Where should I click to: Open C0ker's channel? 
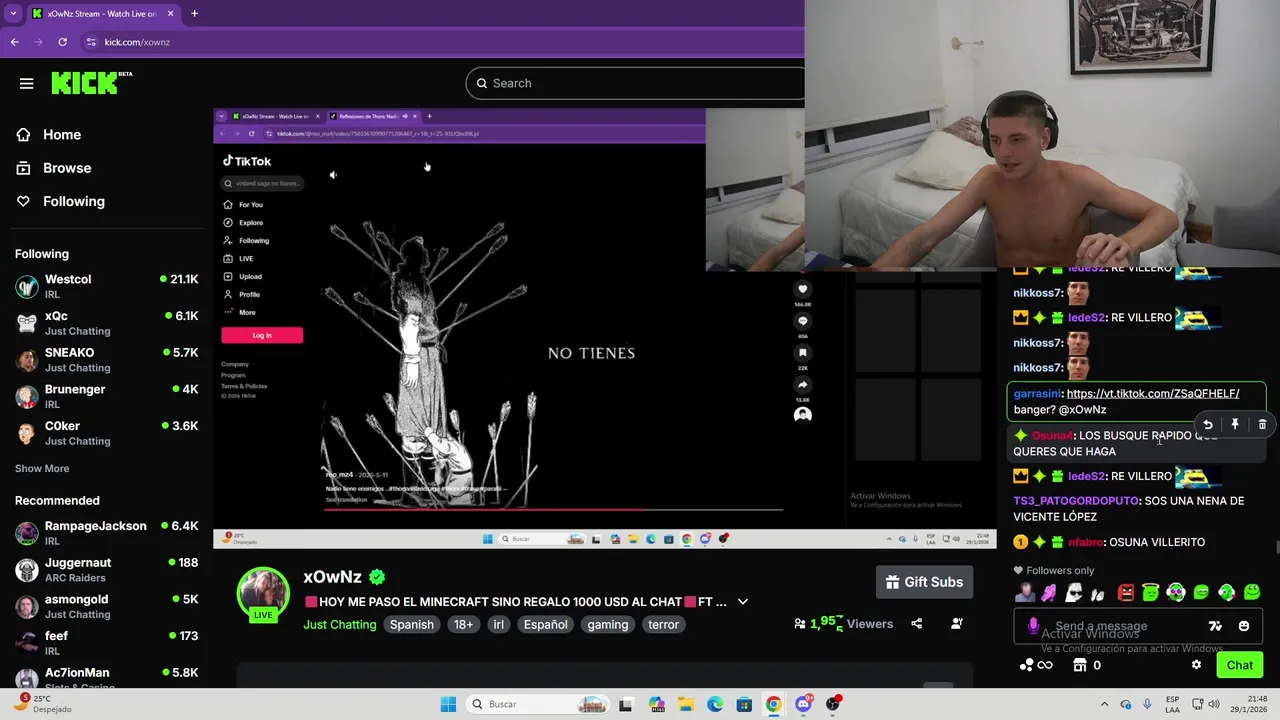pos(107,433)
